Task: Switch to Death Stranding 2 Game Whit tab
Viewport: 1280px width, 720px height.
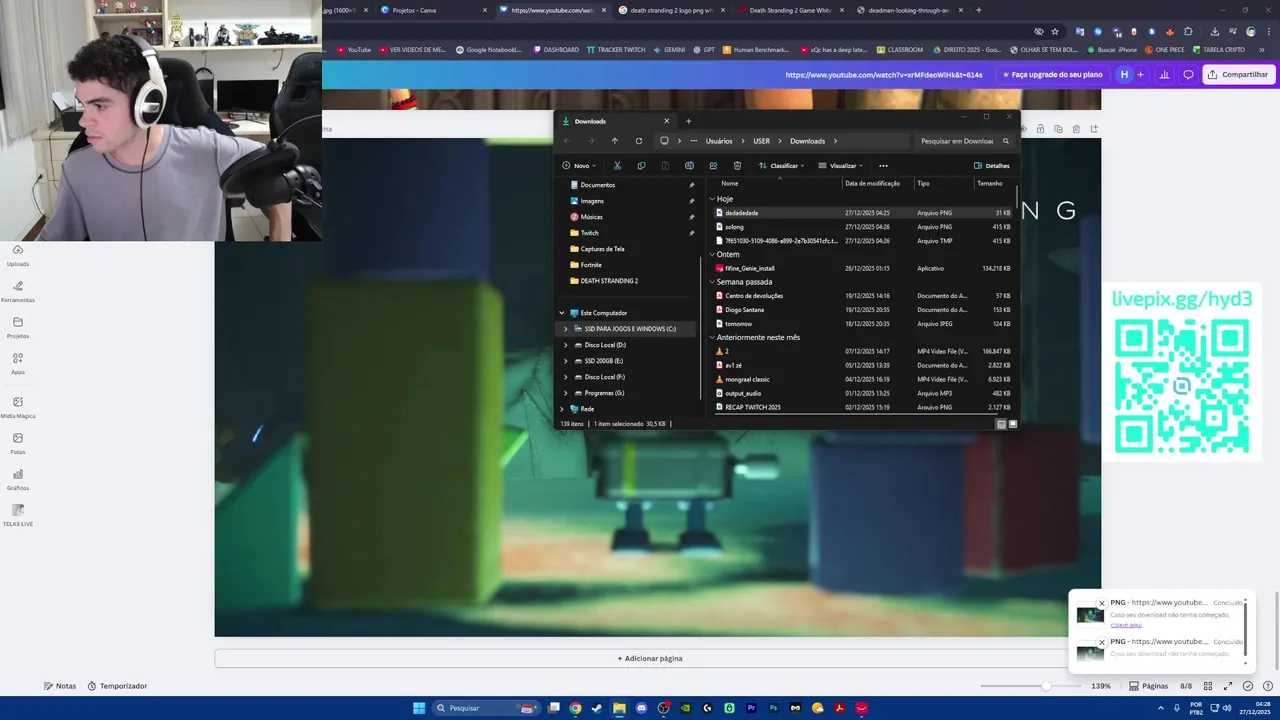Action: pyautogui.click(x=790, y=10)
